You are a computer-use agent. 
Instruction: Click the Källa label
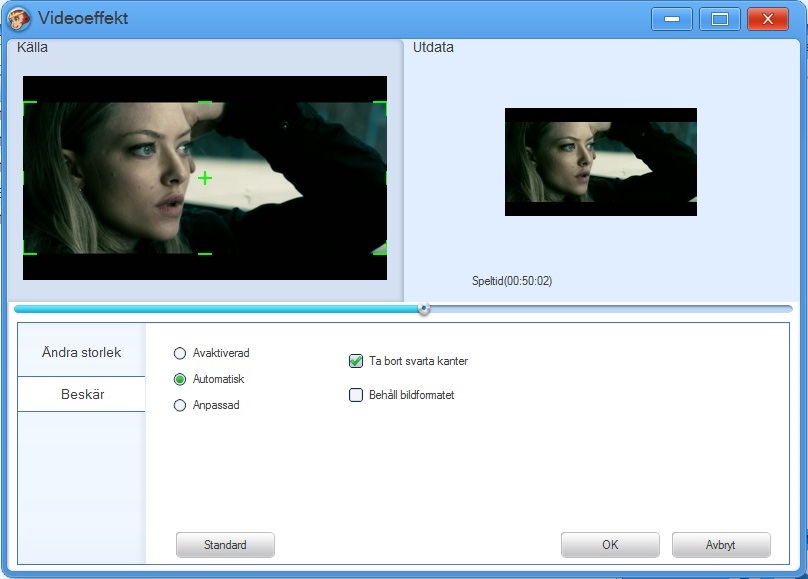pos(32,47)
